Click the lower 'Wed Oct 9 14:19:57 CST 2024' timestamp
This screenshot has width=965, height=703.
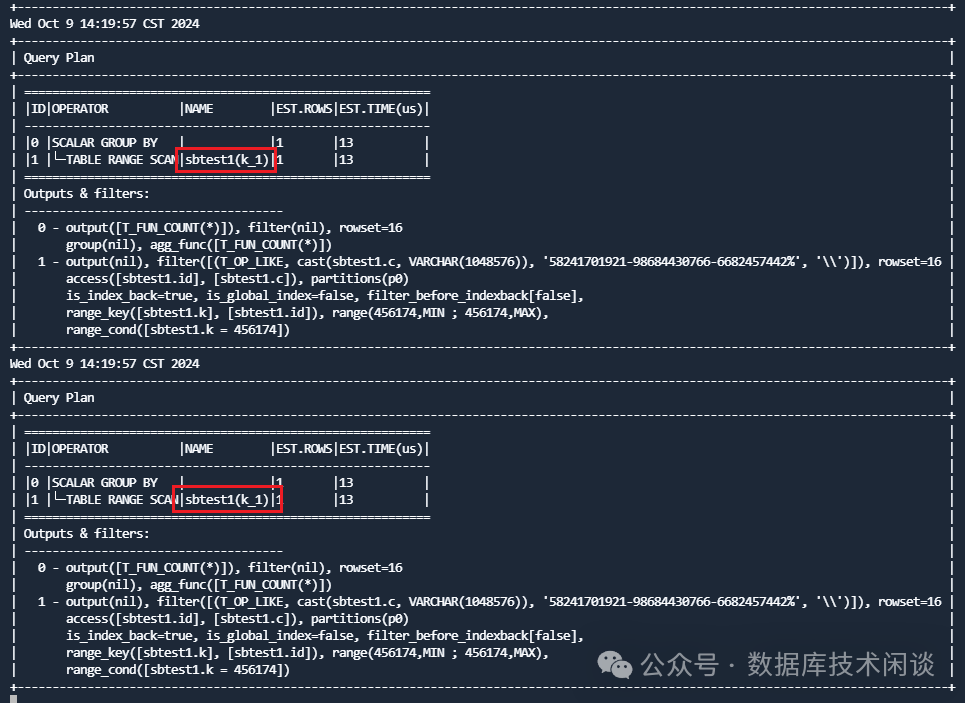click(105, 363)
